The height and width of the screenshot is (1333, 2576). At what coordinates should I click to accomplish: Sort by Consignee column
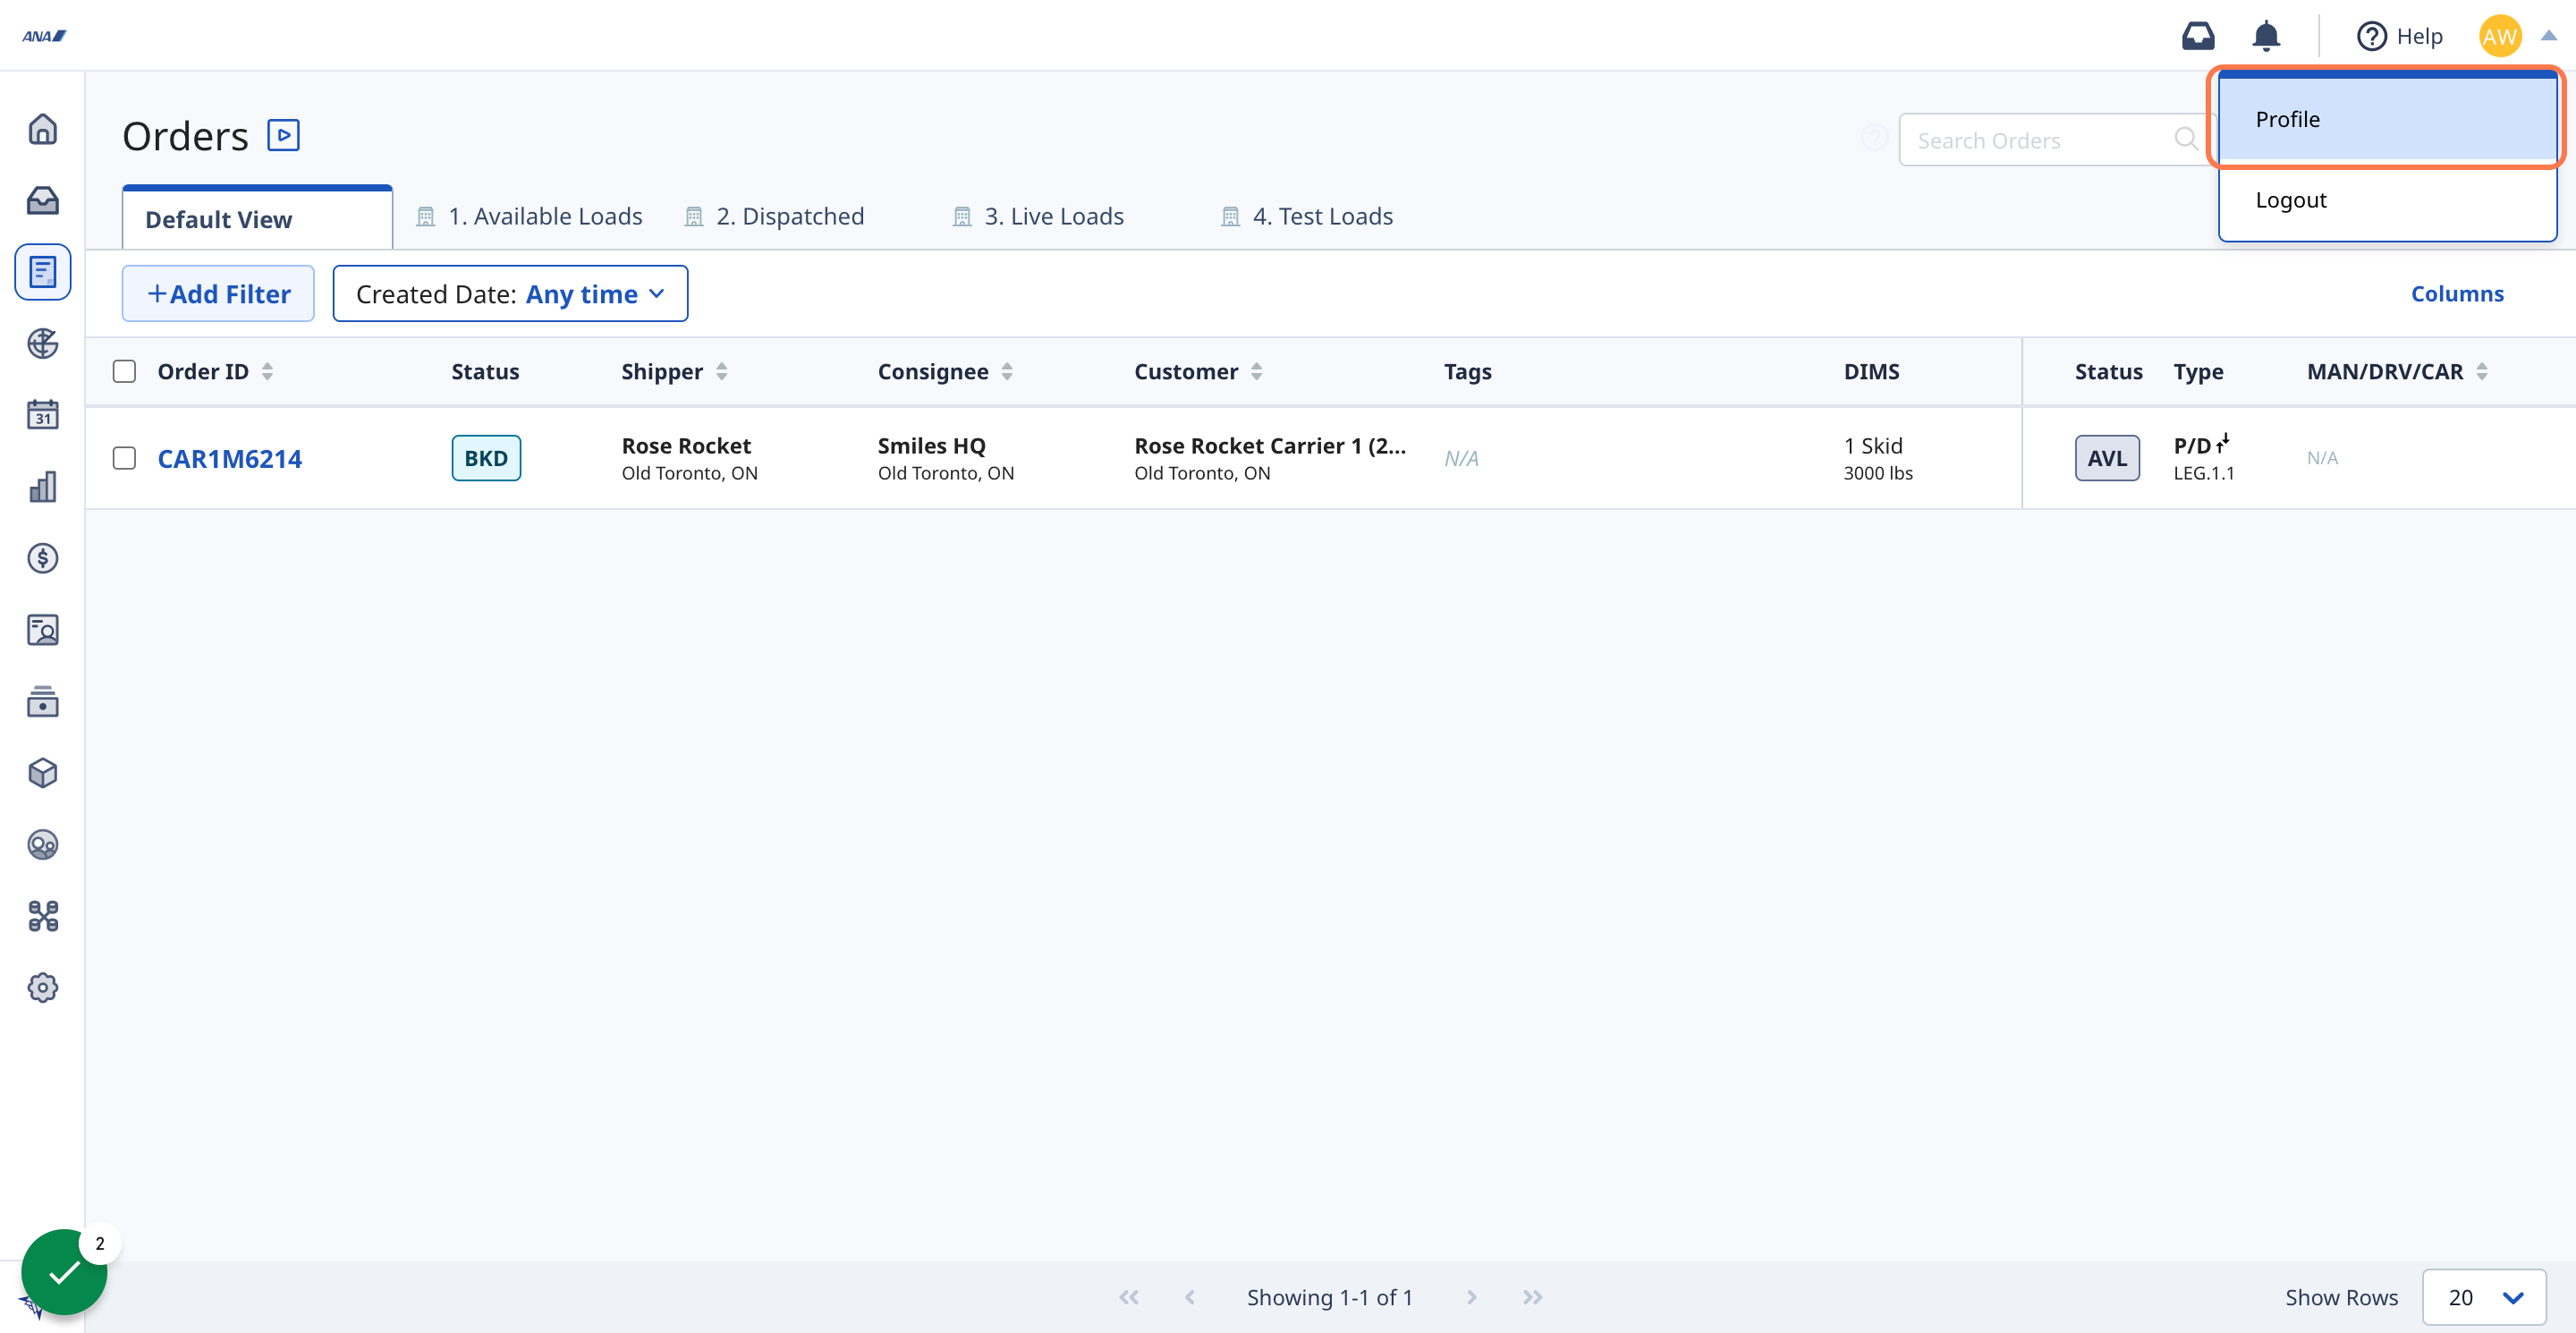point(1007,371)
